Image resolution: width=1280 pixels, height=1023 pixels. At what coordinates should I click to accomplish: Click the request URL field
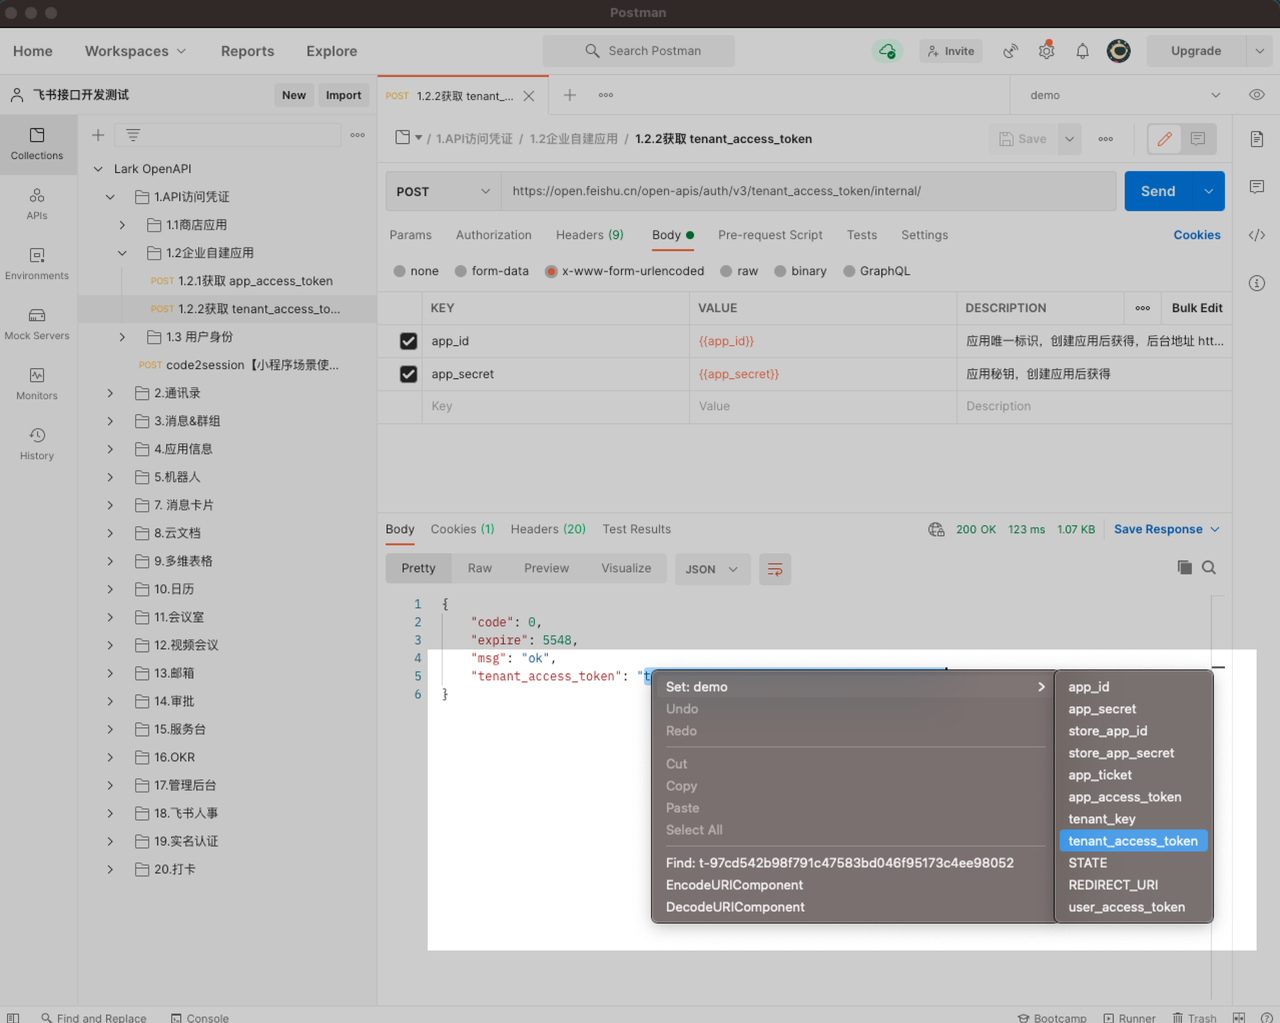coord(808,191)
